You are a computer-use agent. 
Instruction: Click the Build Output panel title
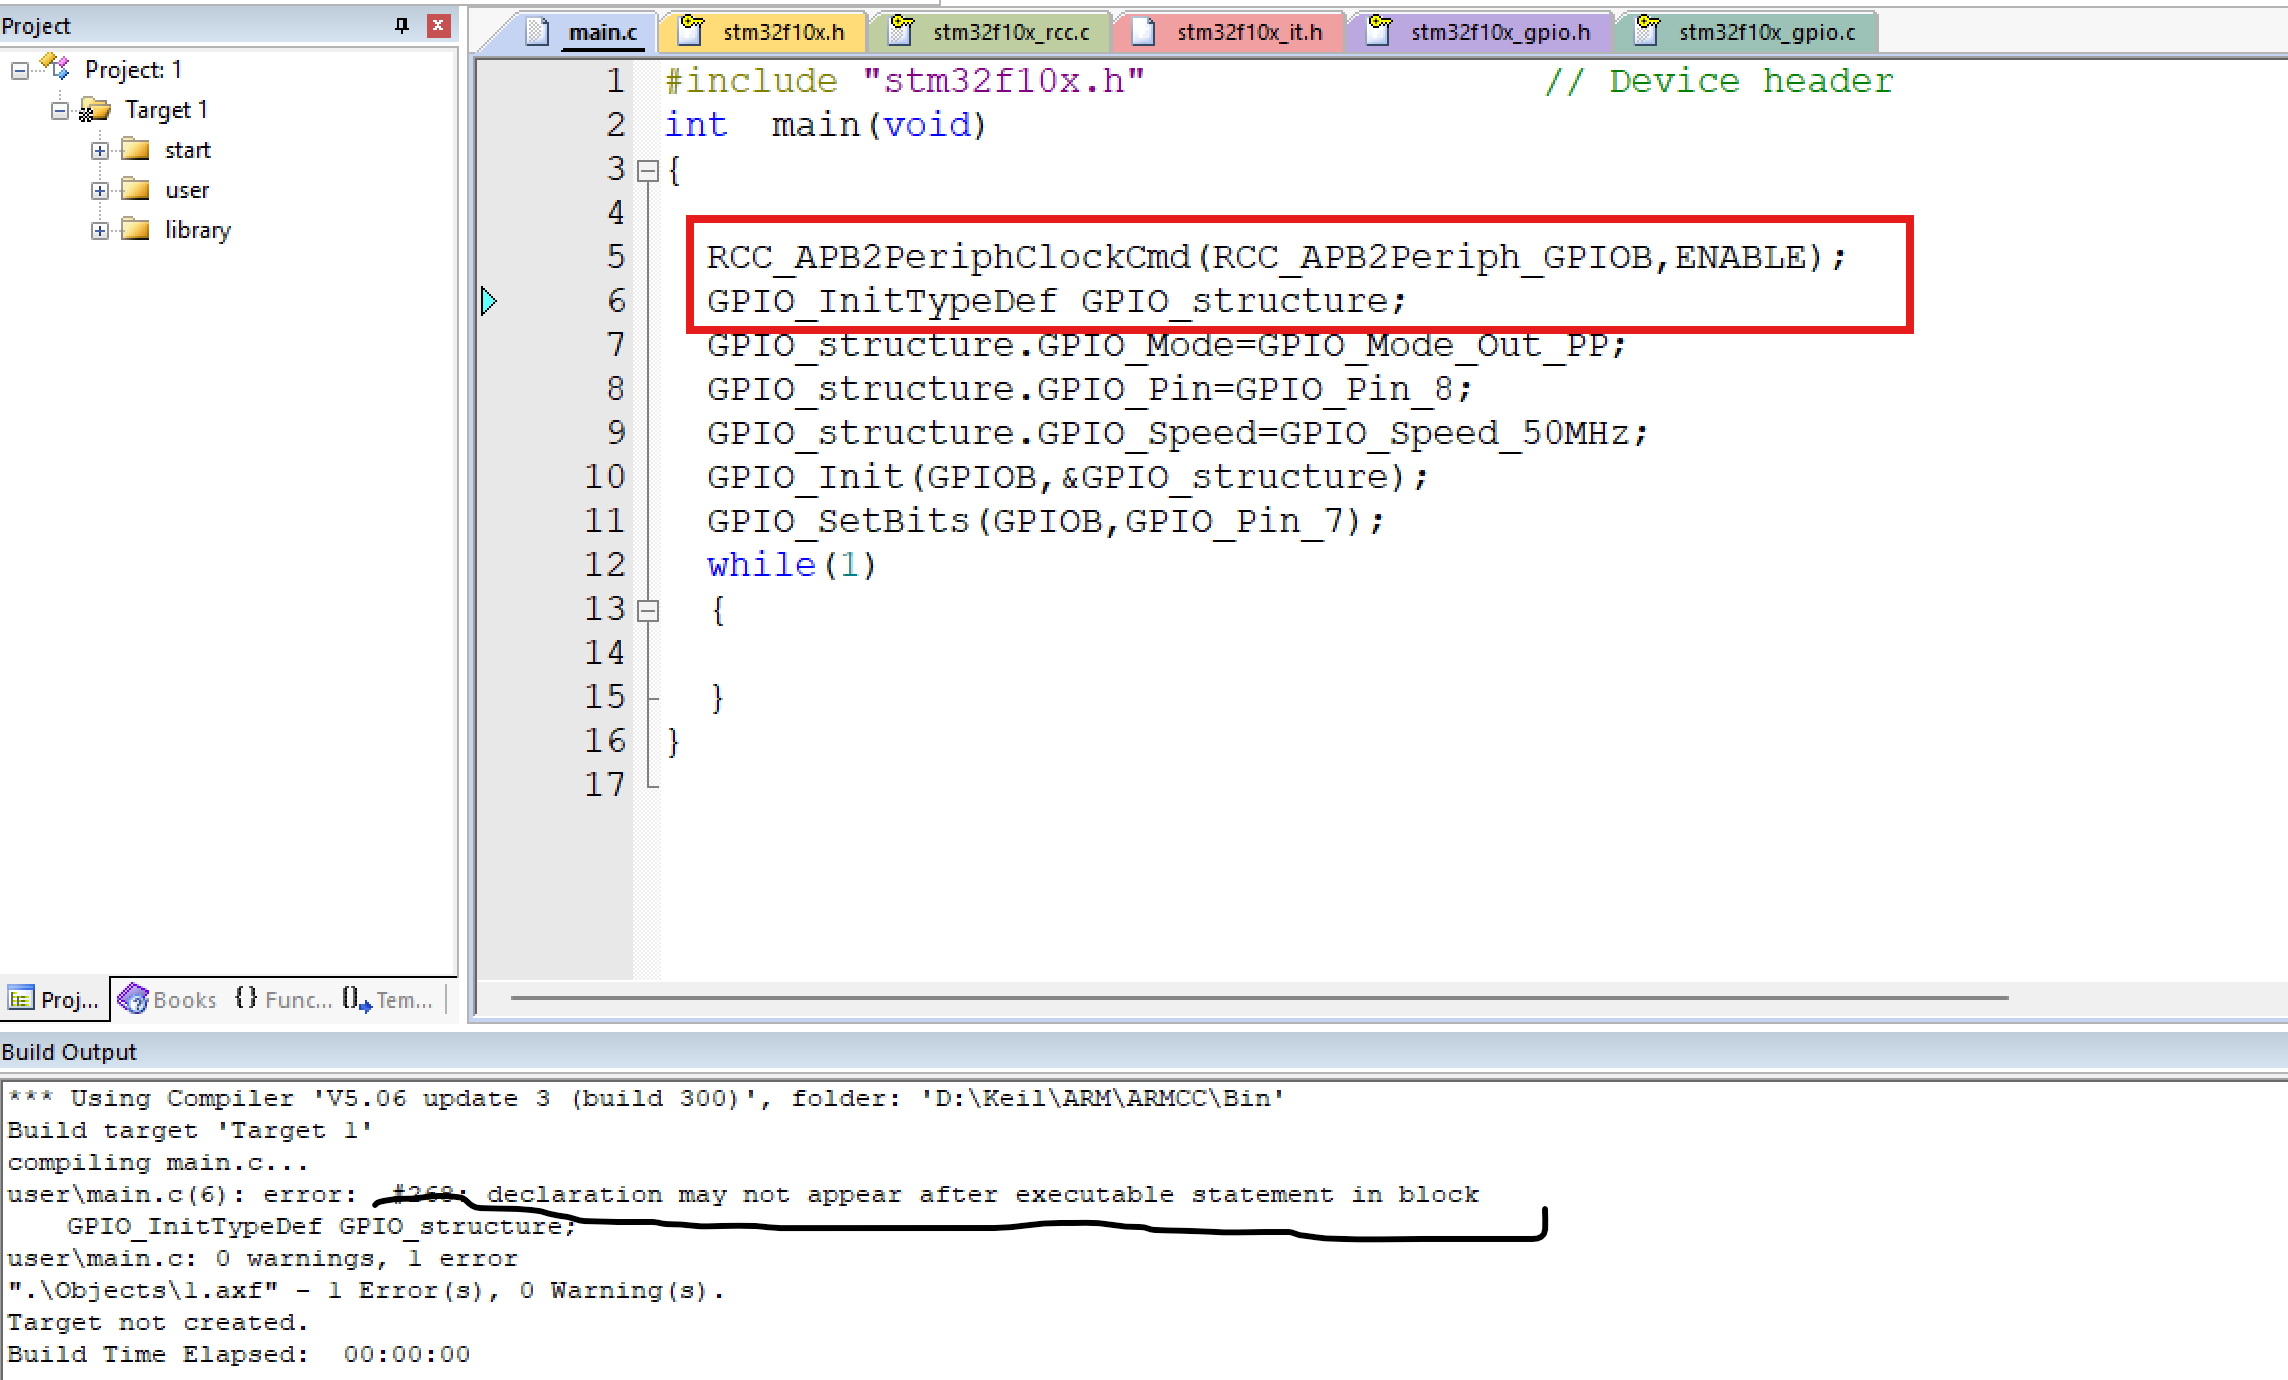pos(69,1052)
